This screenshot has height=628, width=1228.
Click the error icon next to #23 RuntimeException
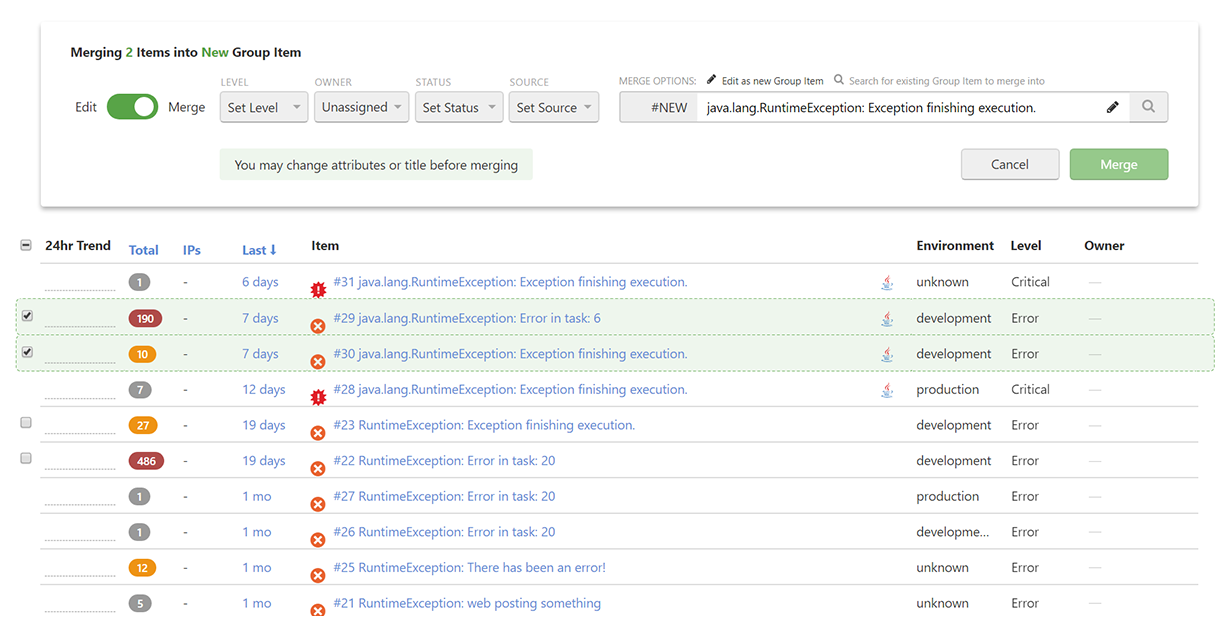(x=318, y=432)
